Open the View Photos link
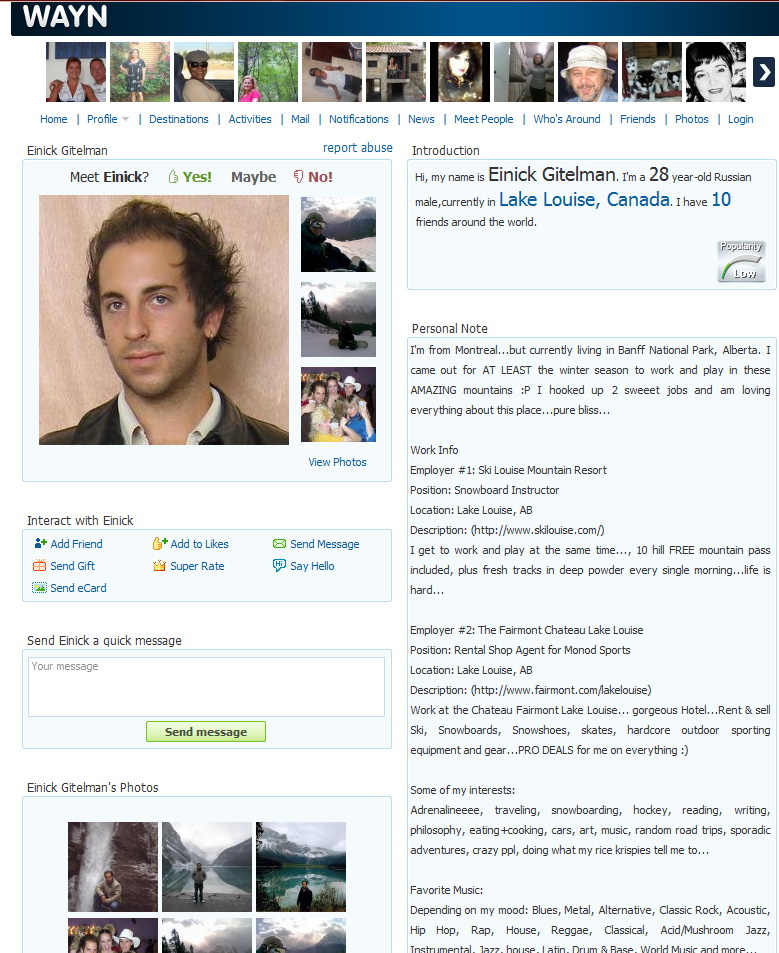 click(337, 462)
